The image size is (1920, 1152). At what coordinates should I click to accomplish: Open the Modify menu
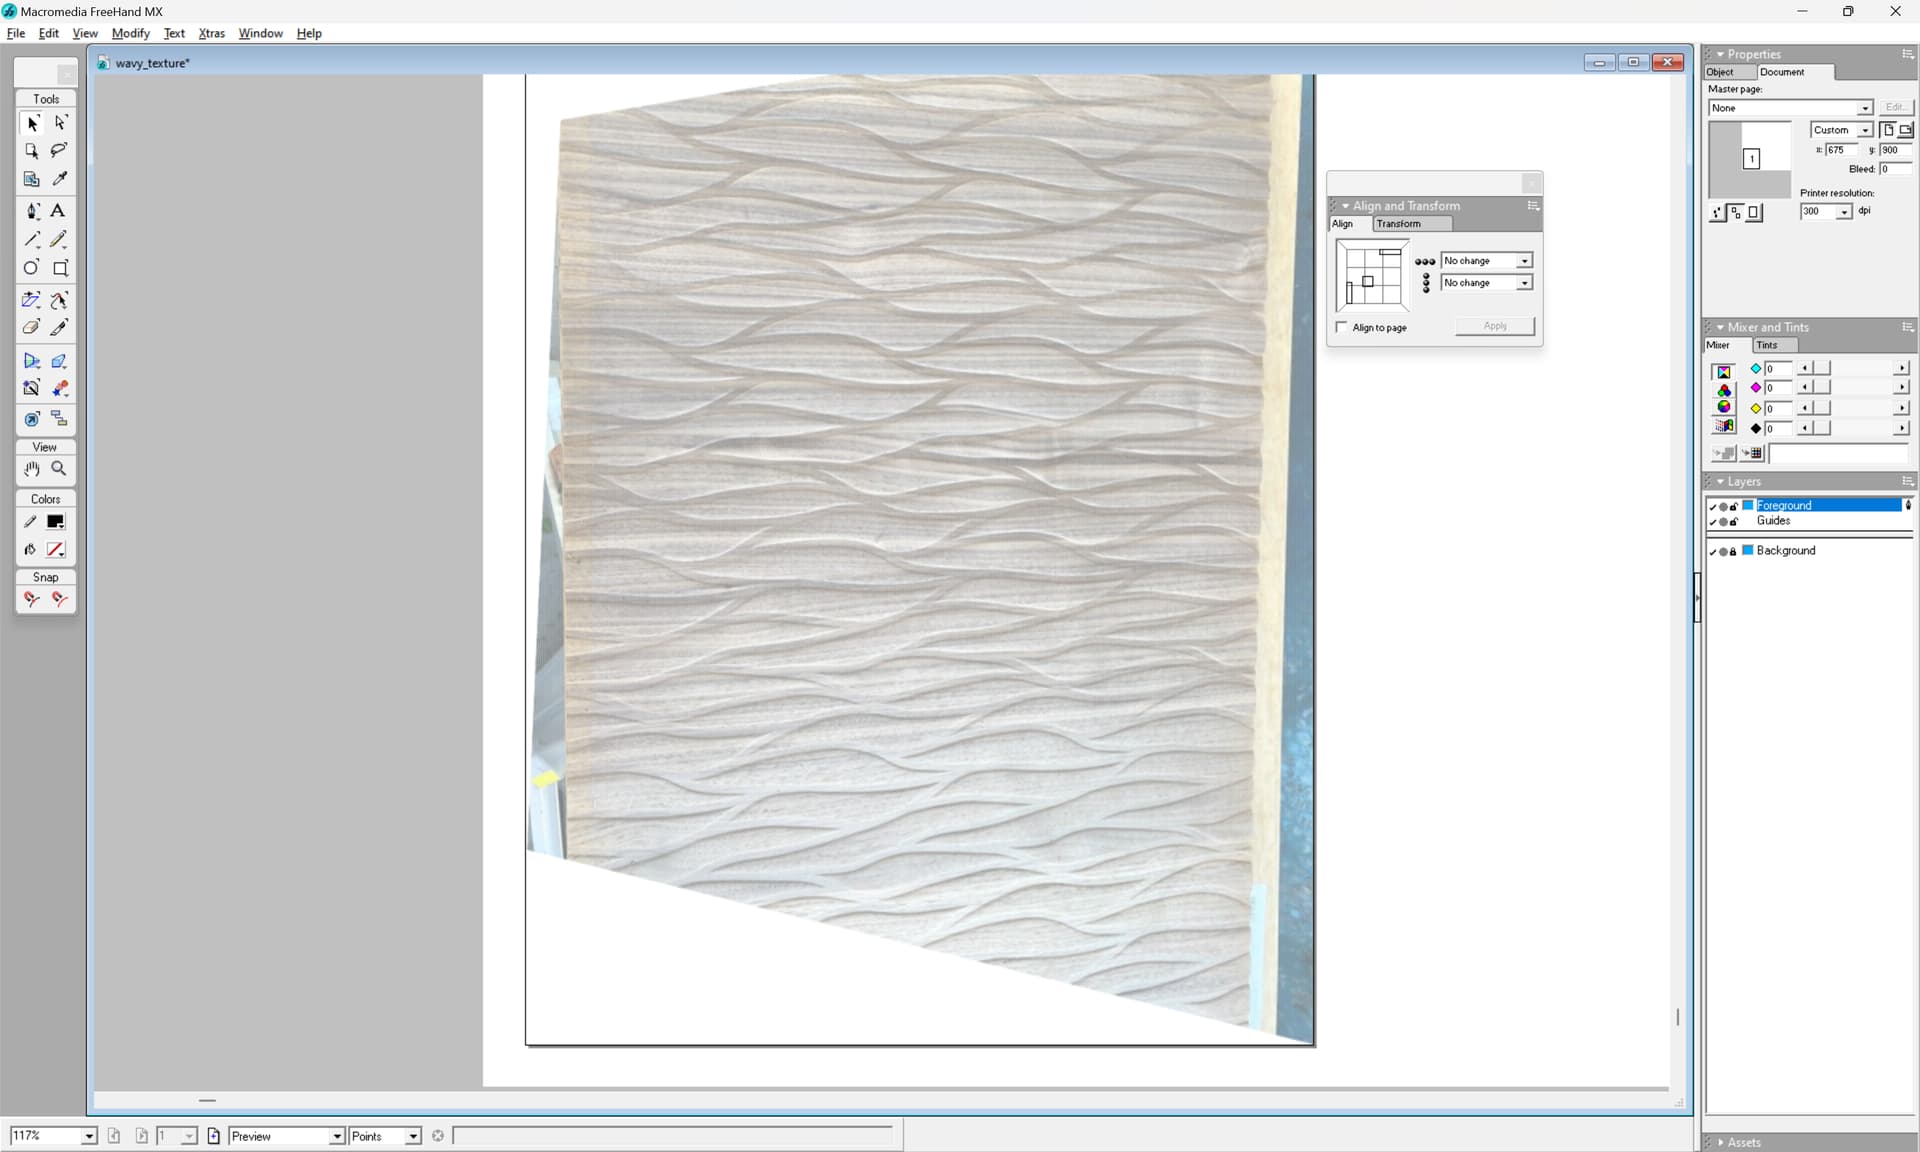tap(130, 33)
